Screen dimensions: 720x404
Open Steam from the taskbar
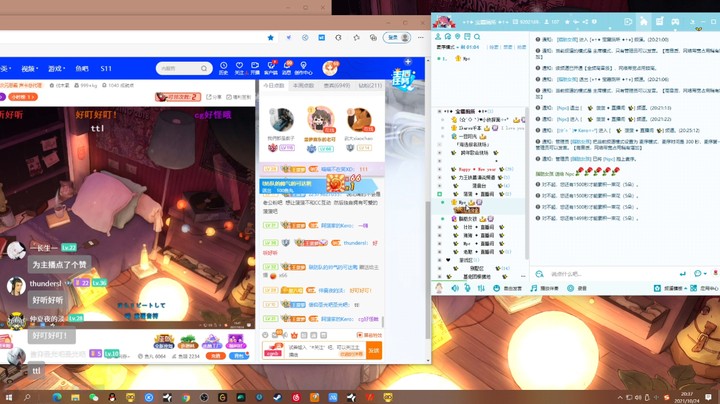pyautogui.click(x=277, y=397)
